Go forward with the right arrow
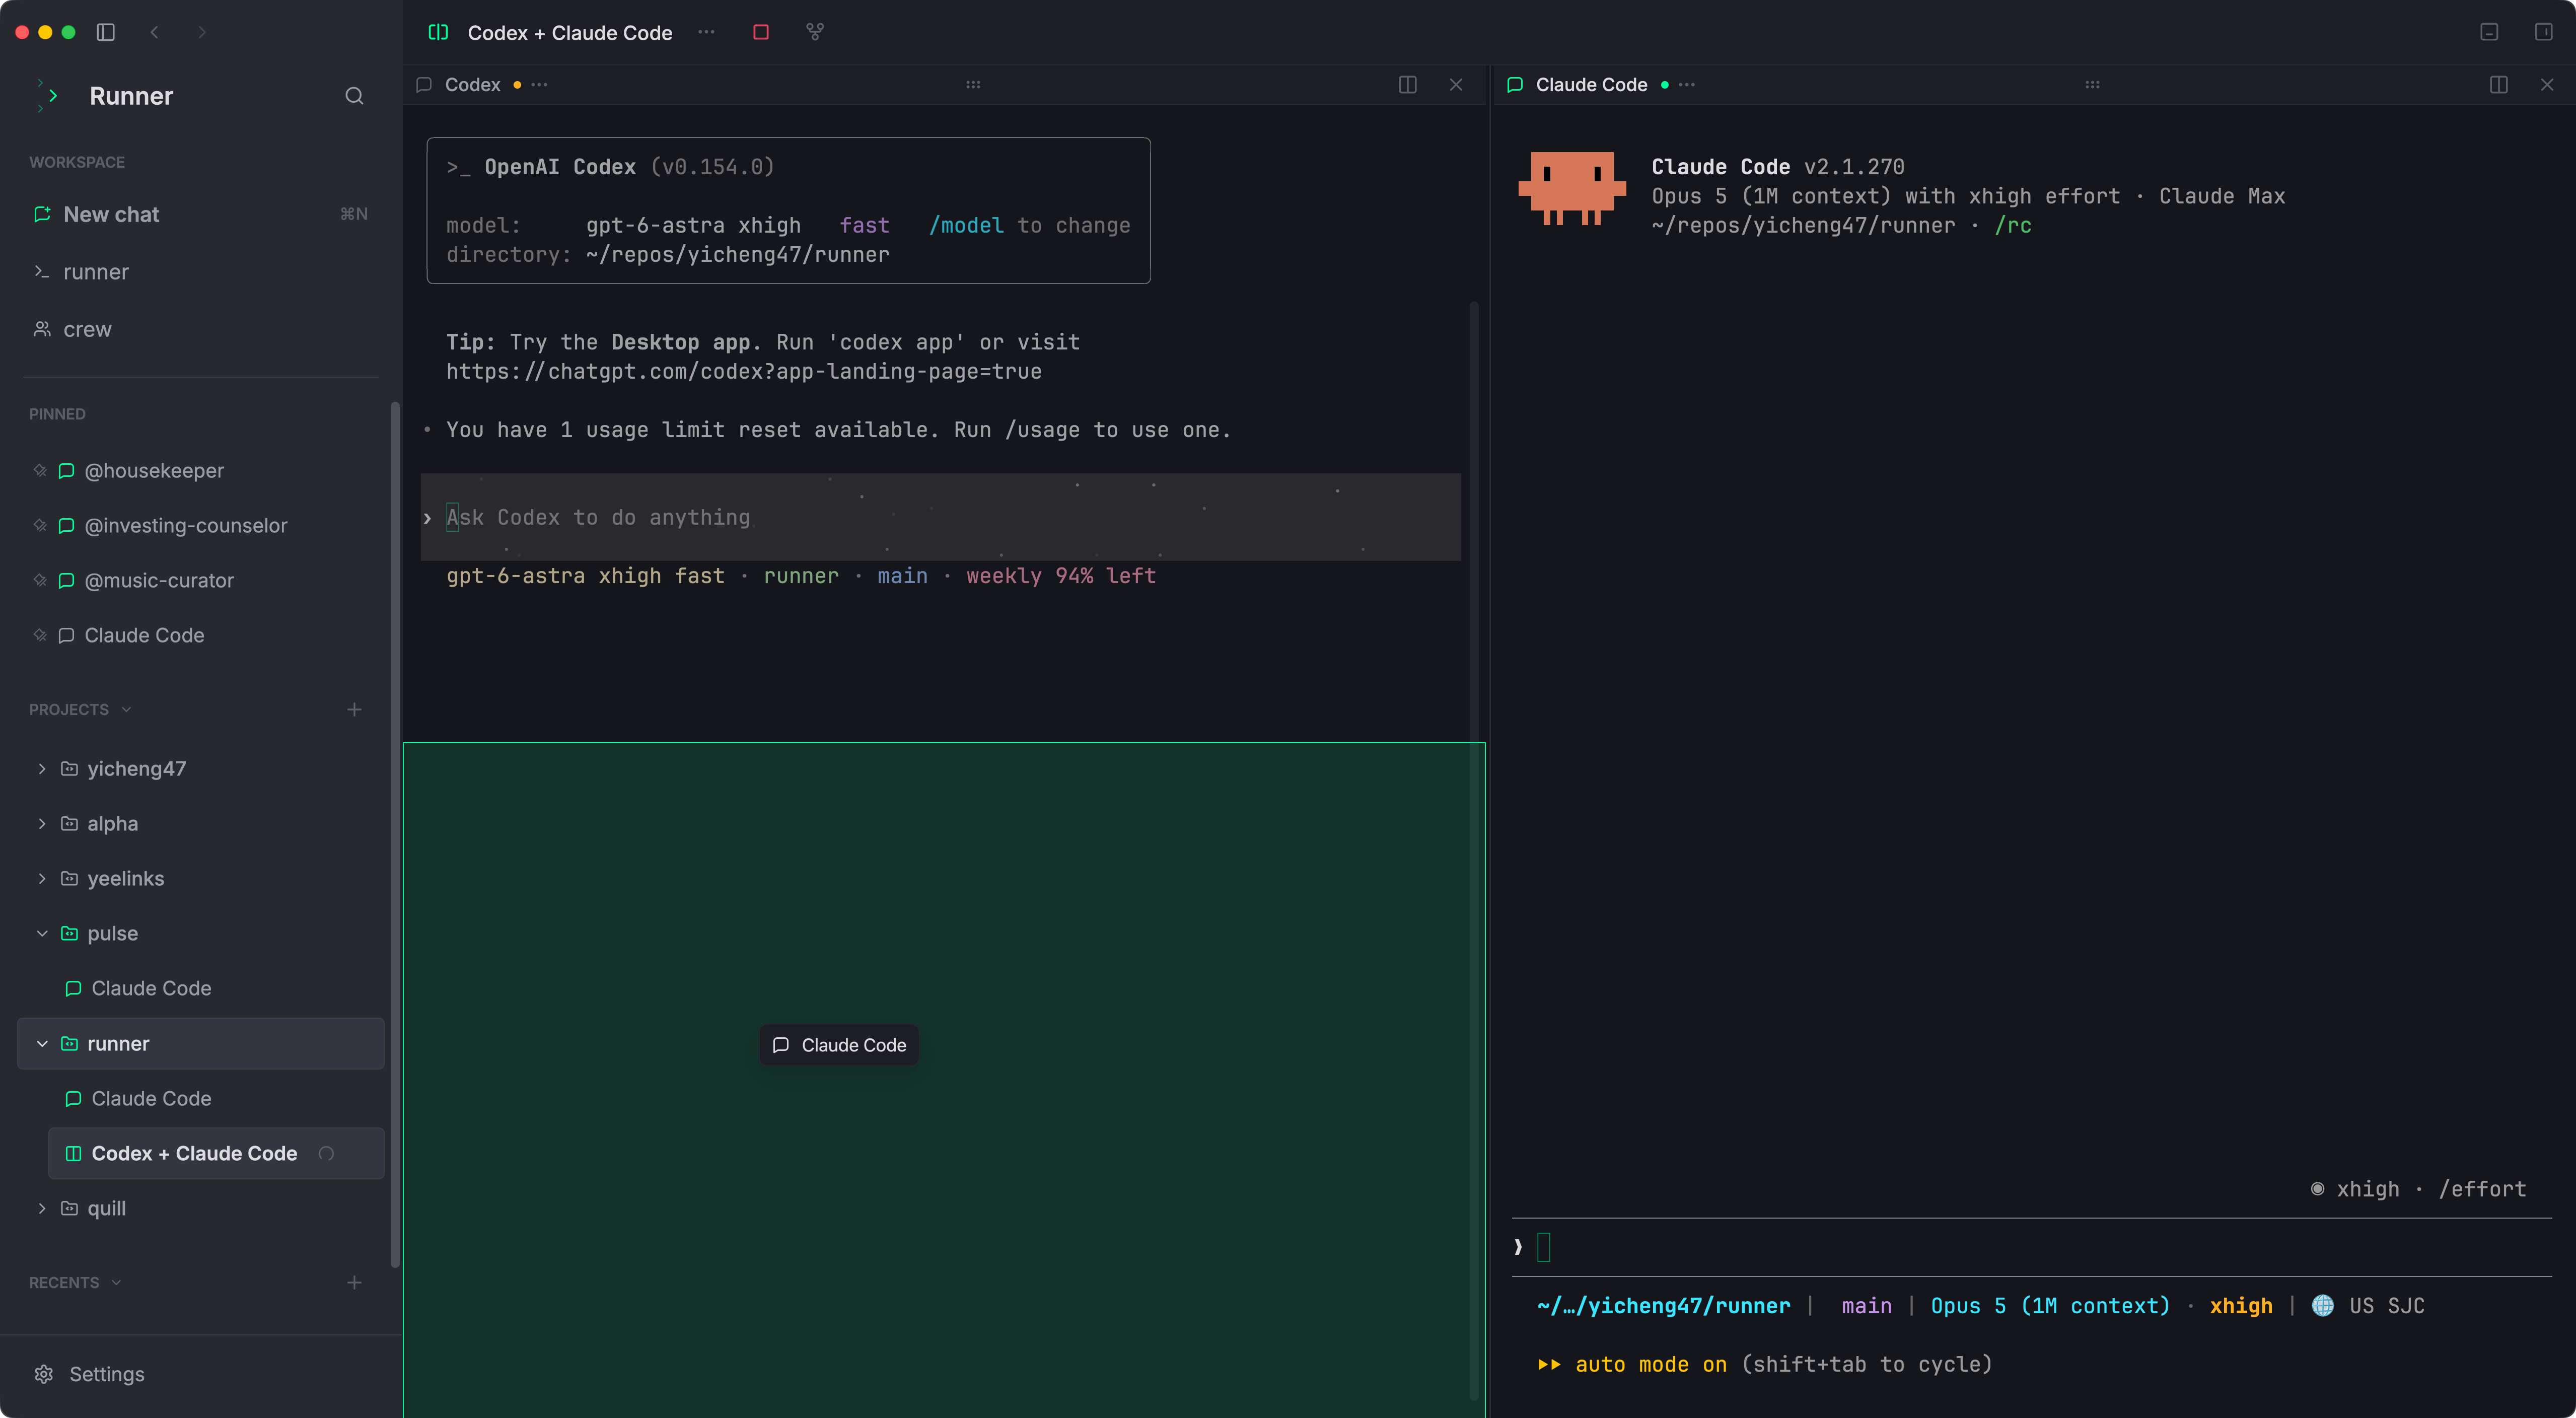Viewport: 2576px width, 1418px height. pos(202,32)
